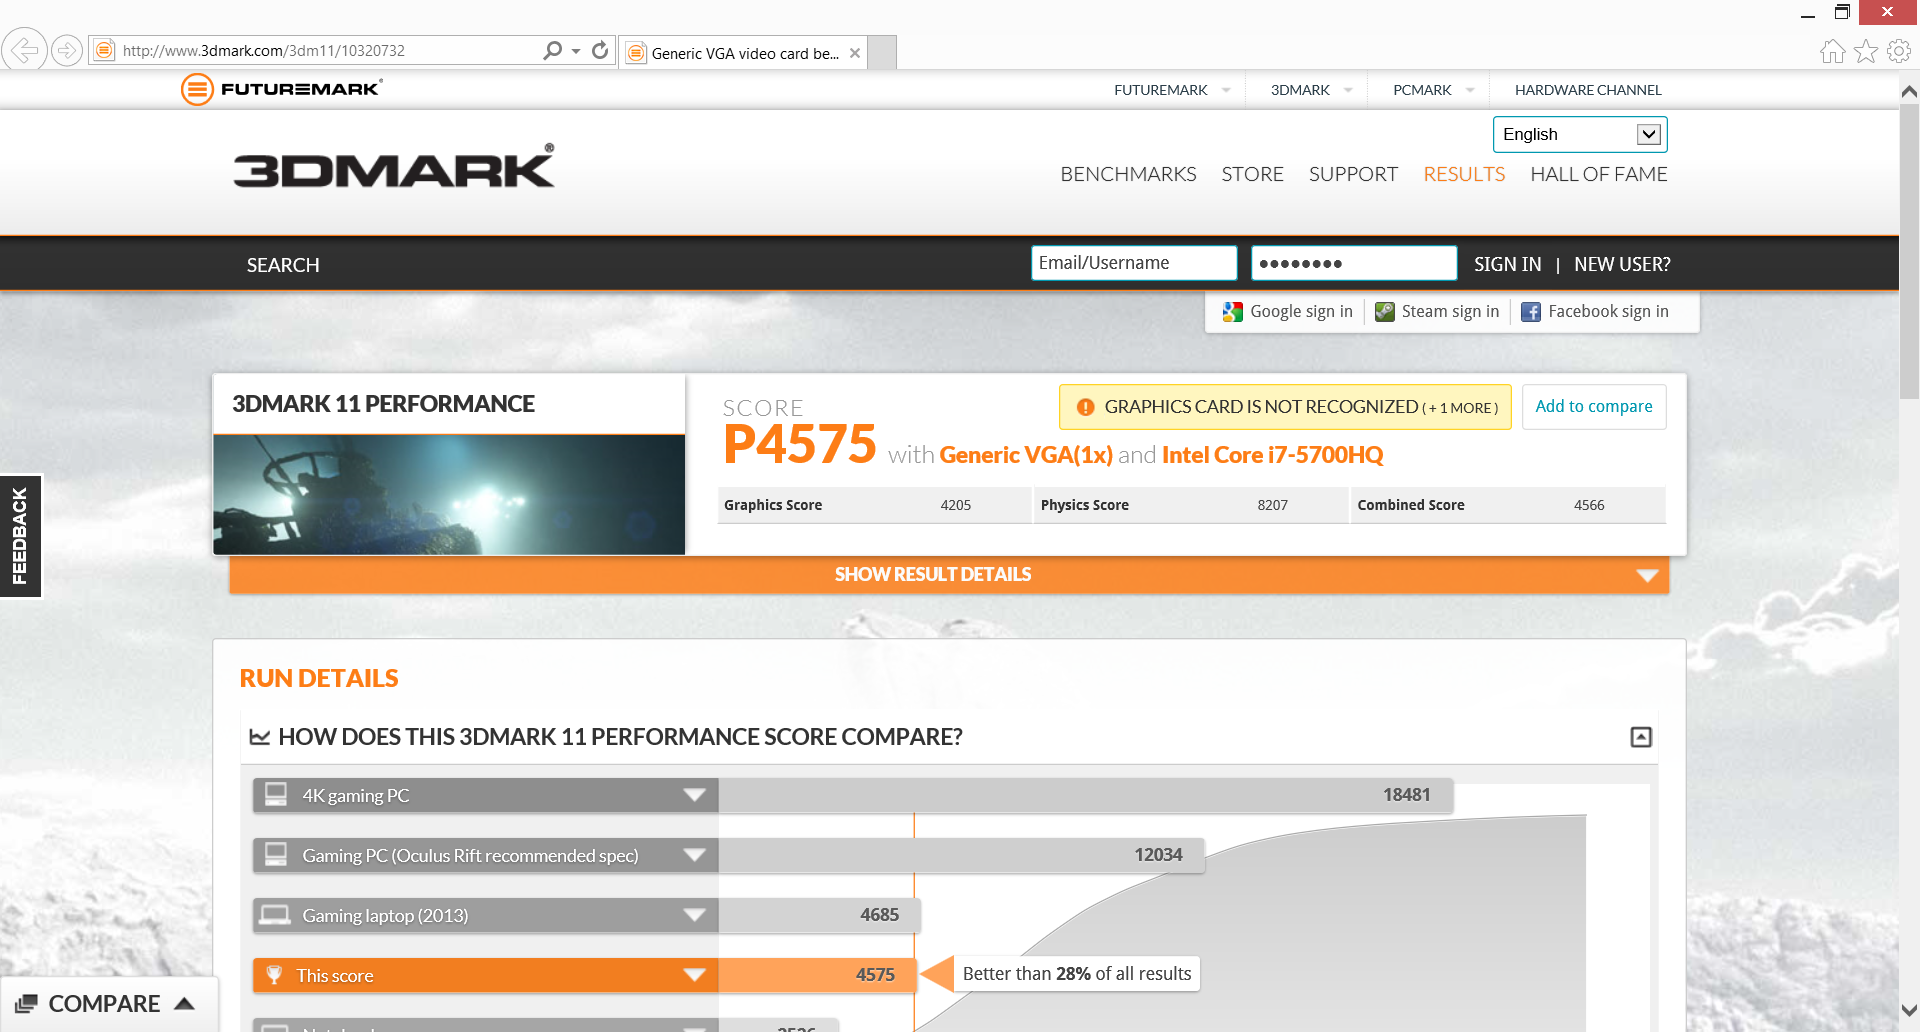Screen dimensions: 1920x1032
Task: Click the graphics card not recognized notice
Action: tap(1285, 407)
